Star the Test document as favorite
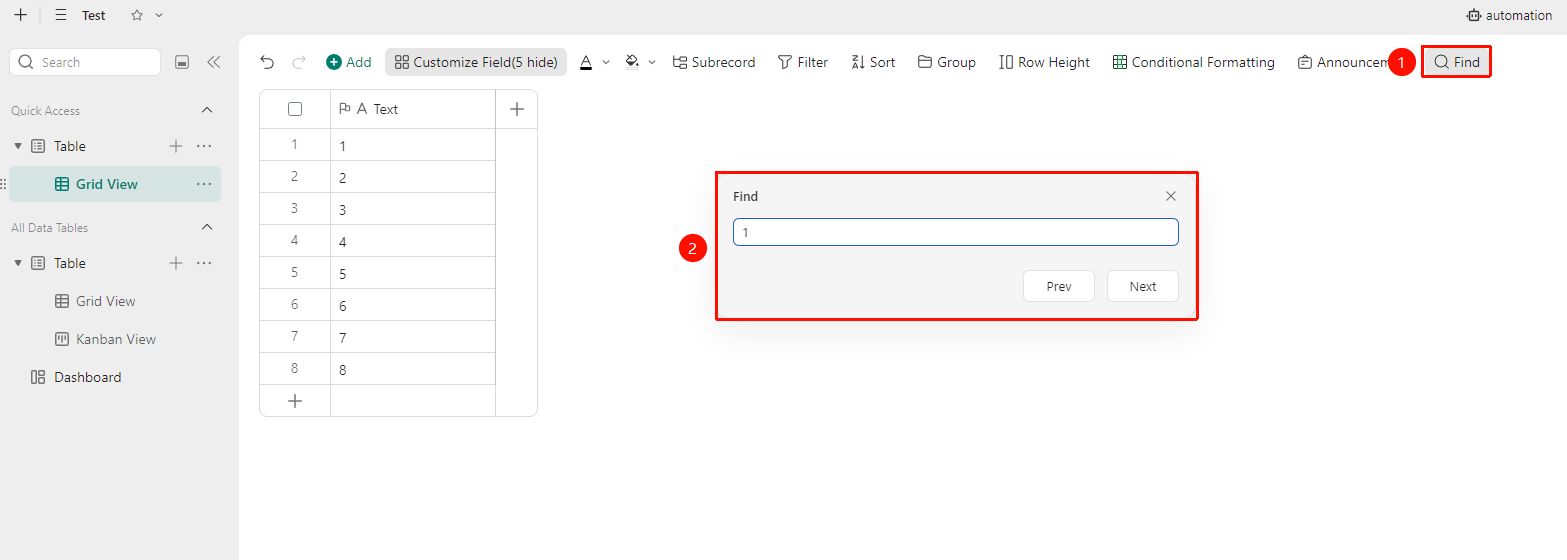Viewport: 1567px width, 560px height. (x=137, y=15)
